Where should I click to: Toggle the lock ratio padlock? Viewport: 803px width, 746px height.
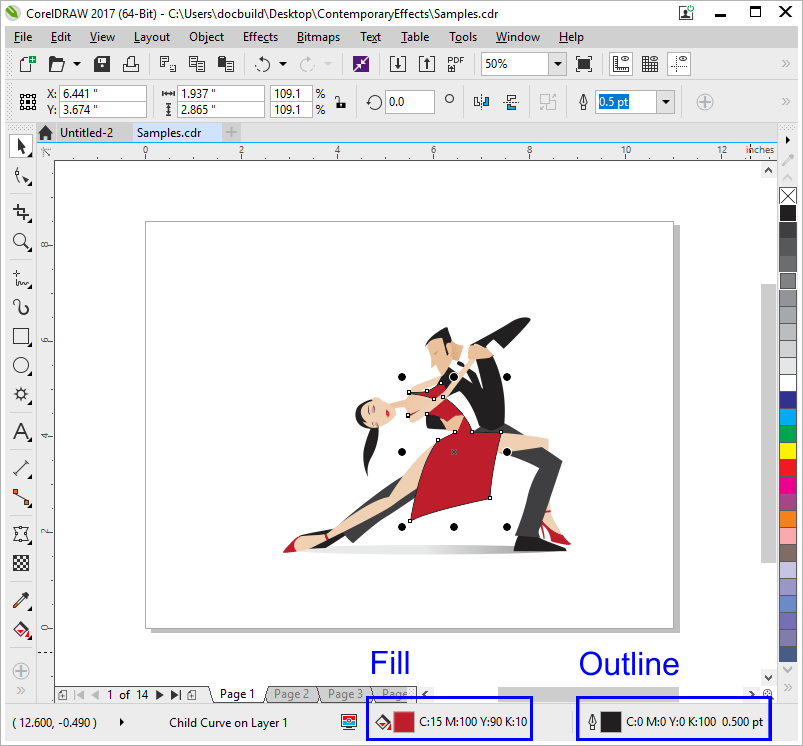pyautogui.click(x=340, y=102)
